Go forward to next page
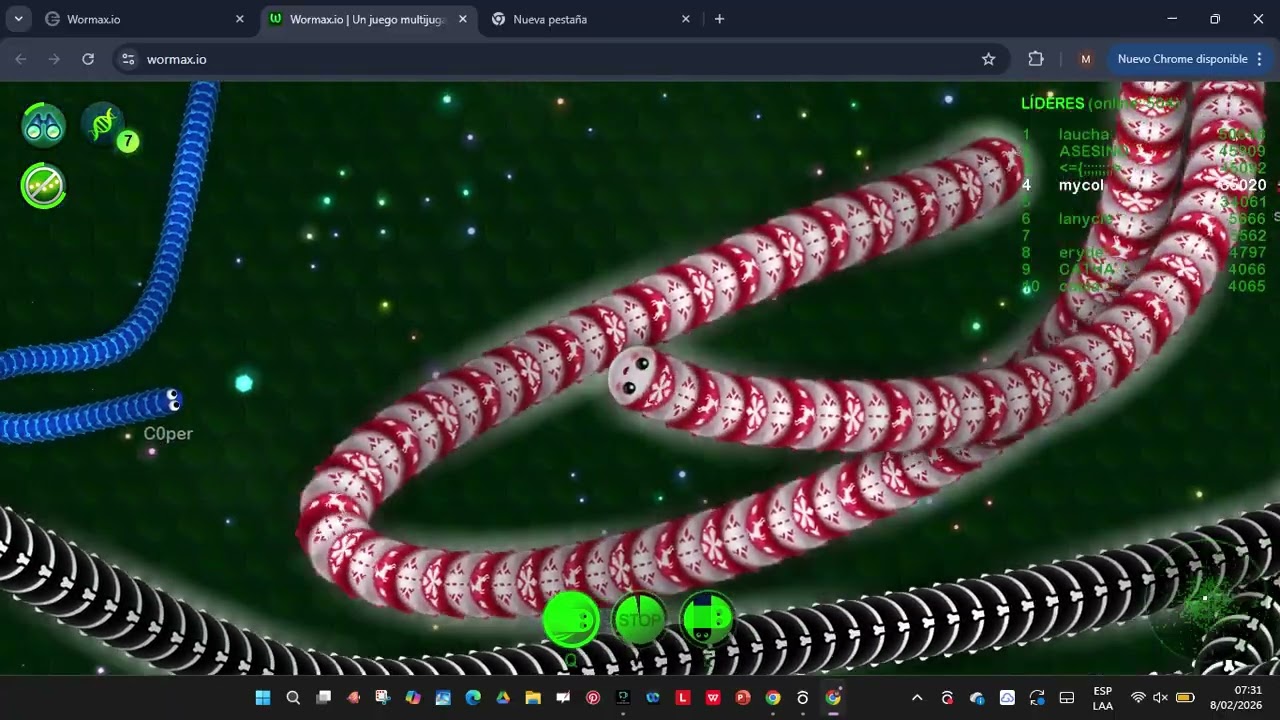Viewport: 1280px width, 720px height. point(54,59)
